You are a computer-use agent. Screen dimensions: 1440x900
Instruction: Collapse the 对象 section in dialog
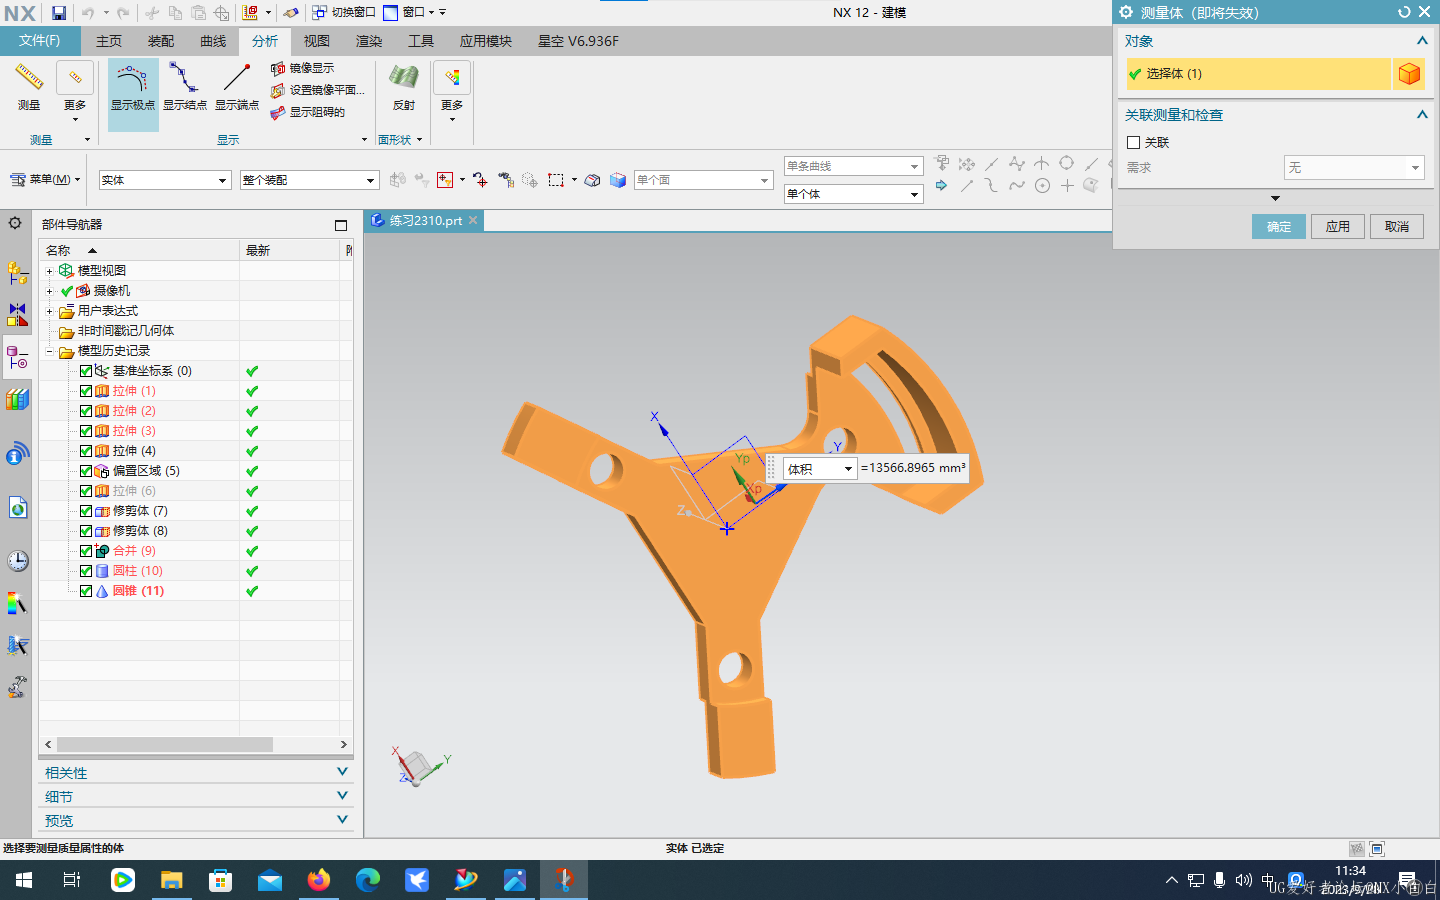1422,41
